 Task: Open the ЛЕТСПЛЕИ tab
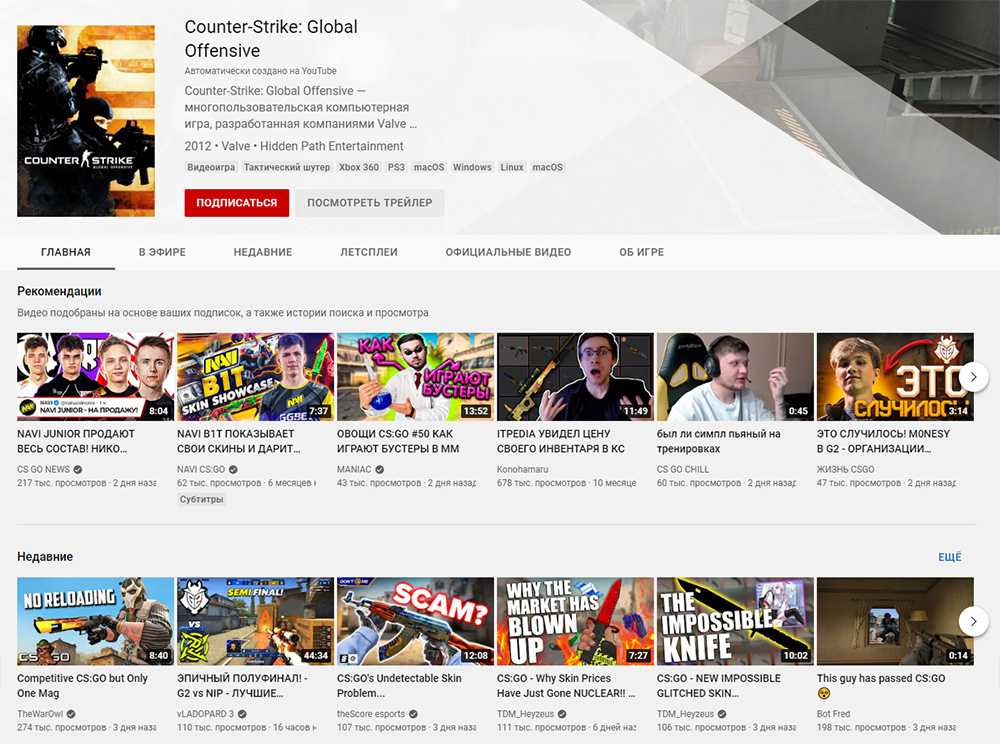368,252
